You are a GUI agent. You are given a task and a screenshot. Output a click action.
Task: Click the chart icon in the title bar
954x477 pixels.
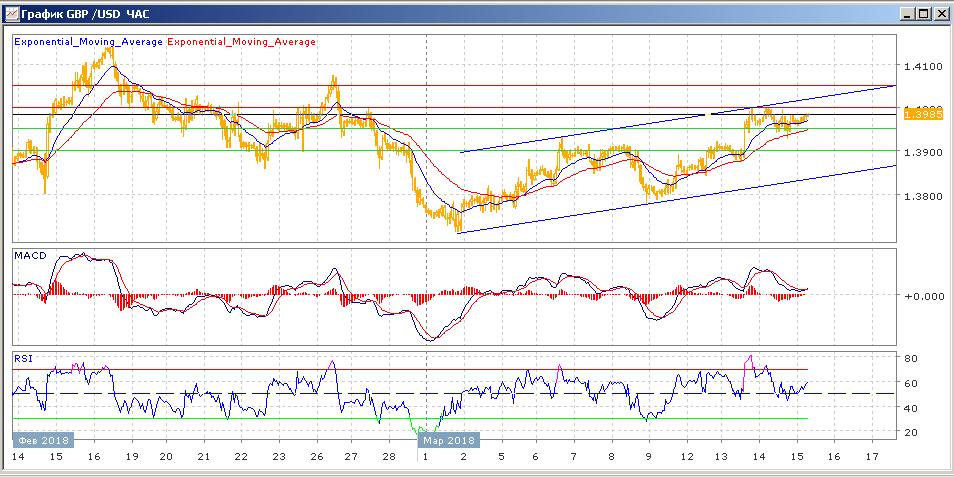click(13, 14)
